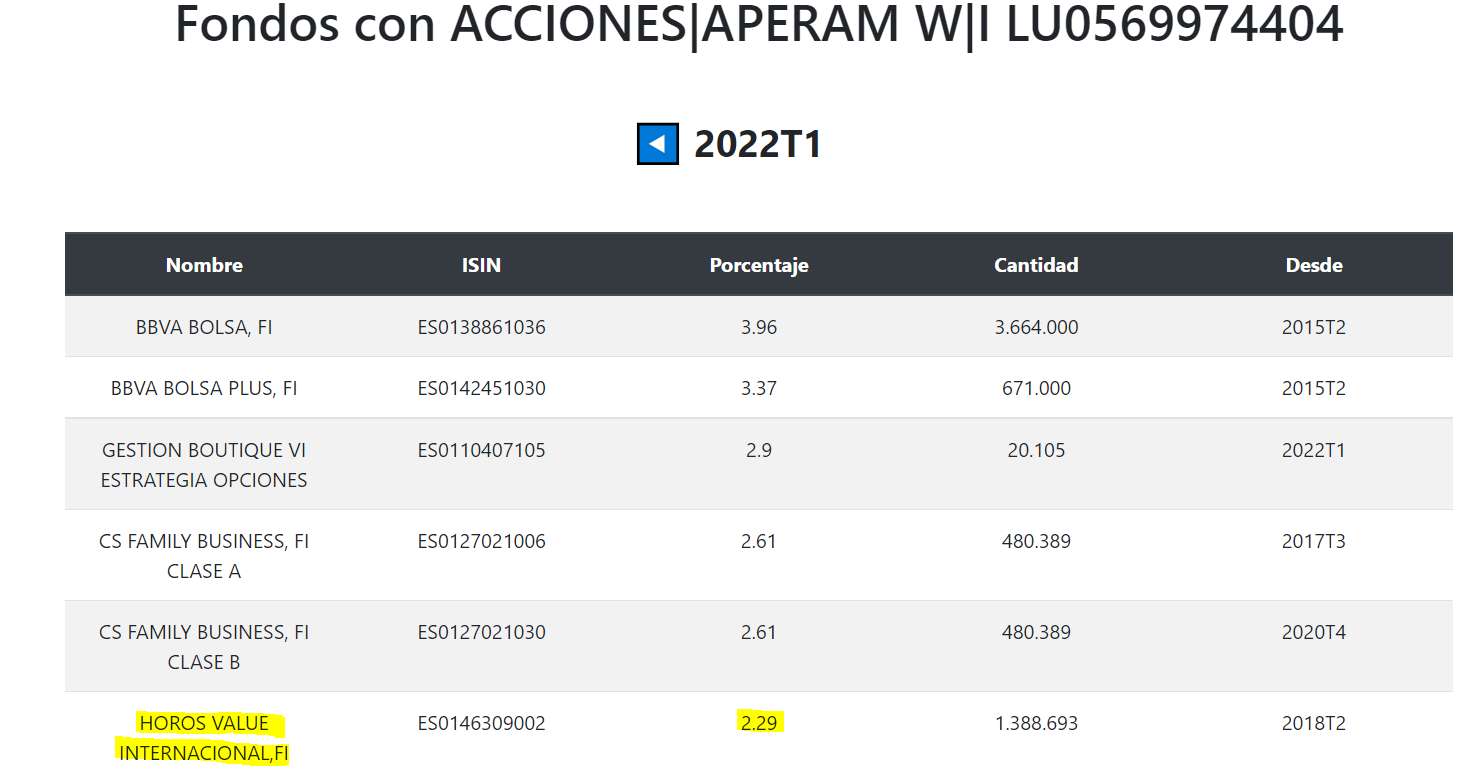Click the Desde column header
The width and height of the screenshot is (1472, 781).
click(1314, 265)
